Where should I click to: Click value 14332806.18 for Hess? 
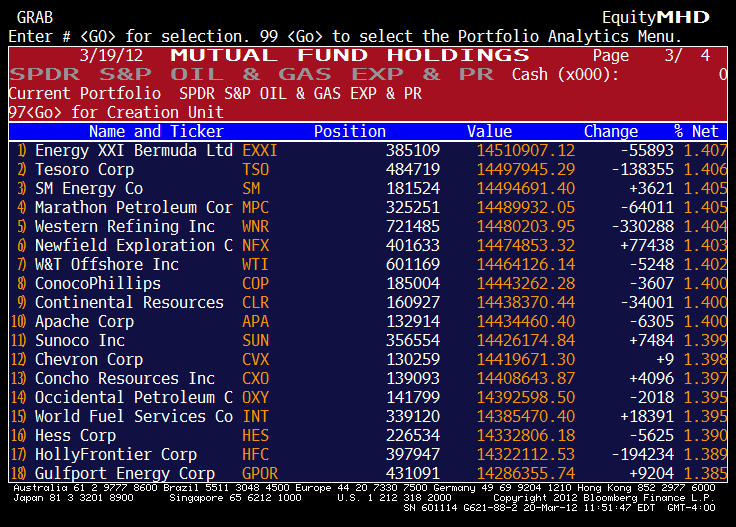pos(526,435)
